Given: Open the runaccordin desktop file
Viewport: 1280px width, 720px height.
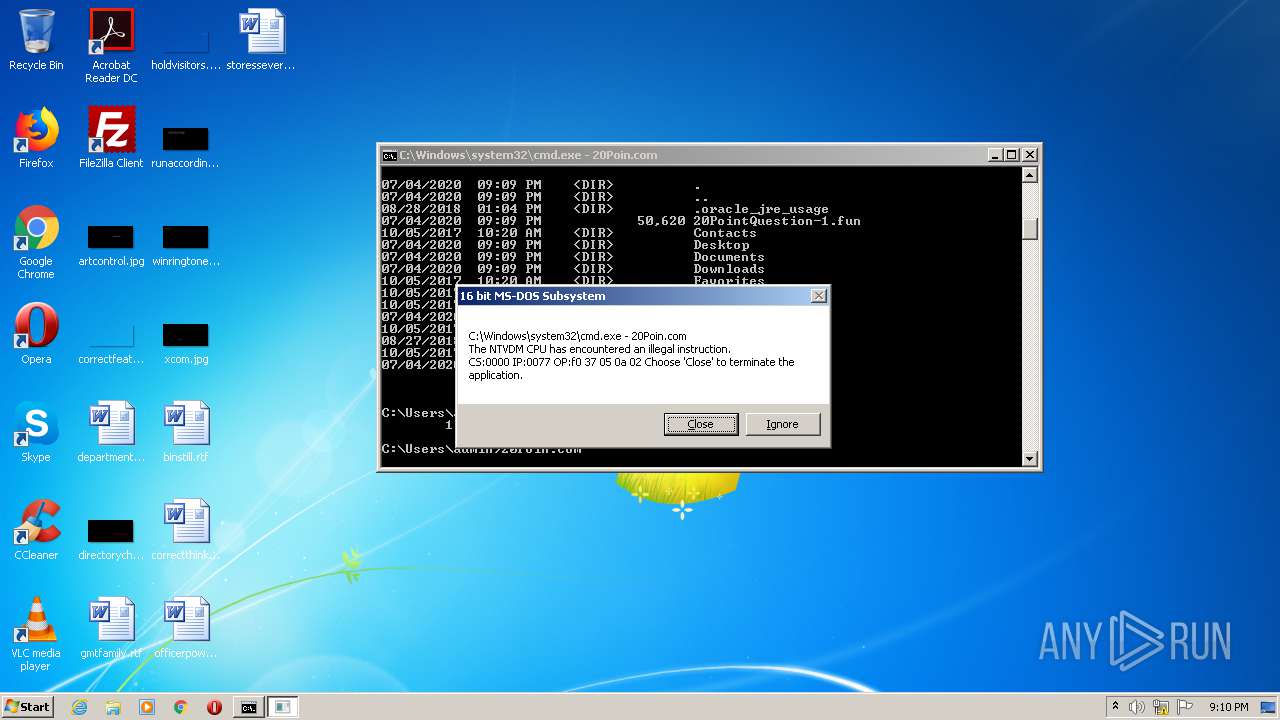Looking at the screenshot, I should click(186, 145).
